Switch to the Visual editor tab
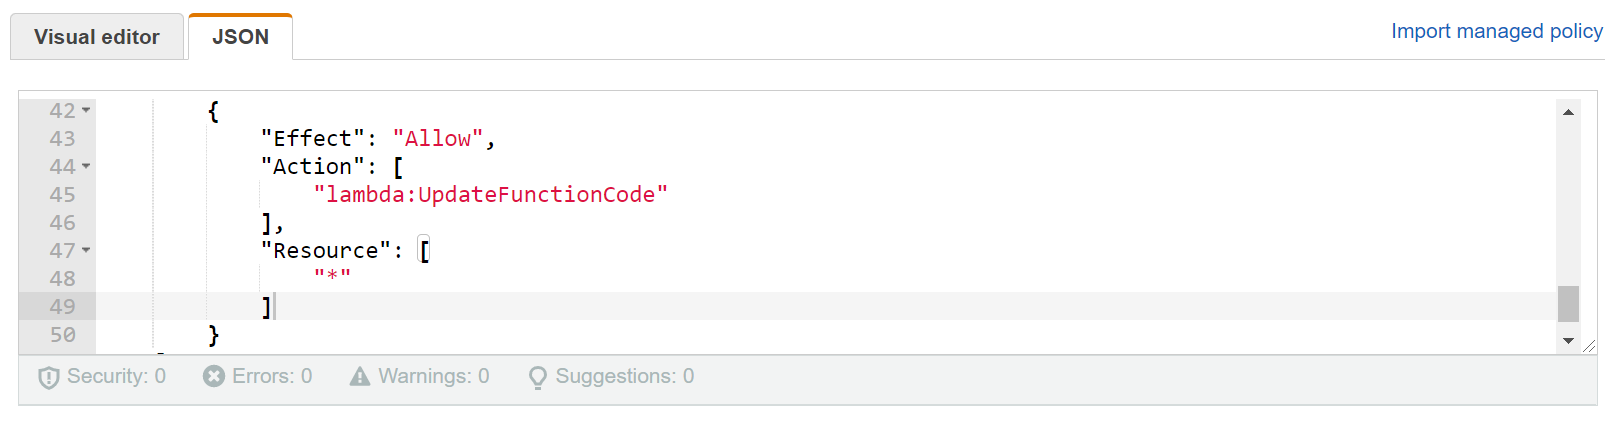Image resolution: width=1611 pixels, height=423 pixels. pos(97,37)
